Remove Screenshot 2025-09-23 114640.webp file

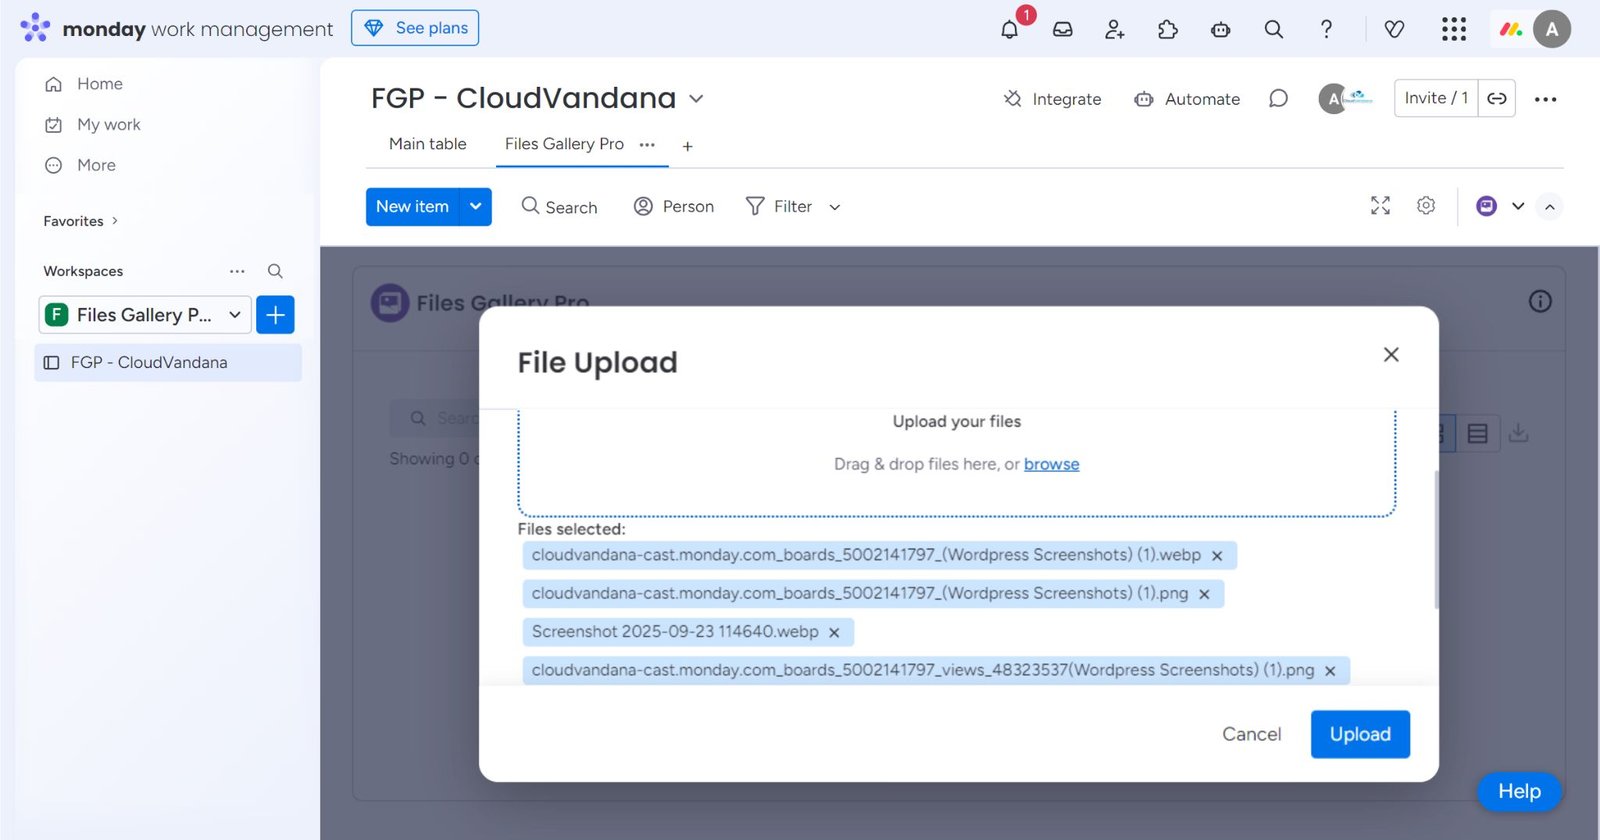click(x=834, y=633)
